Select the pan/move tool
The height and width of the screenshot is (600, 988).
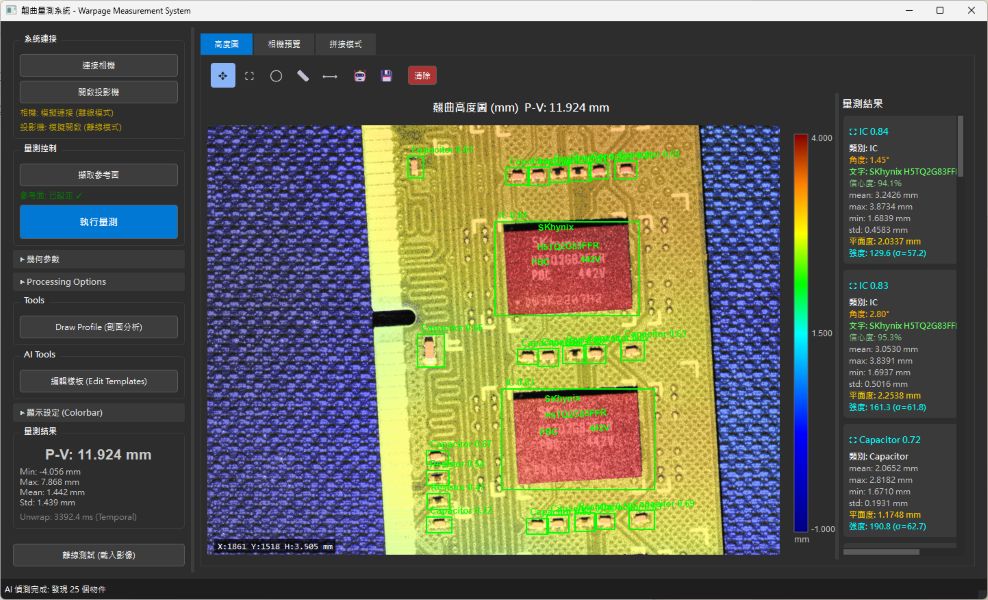tap(223, 76)
